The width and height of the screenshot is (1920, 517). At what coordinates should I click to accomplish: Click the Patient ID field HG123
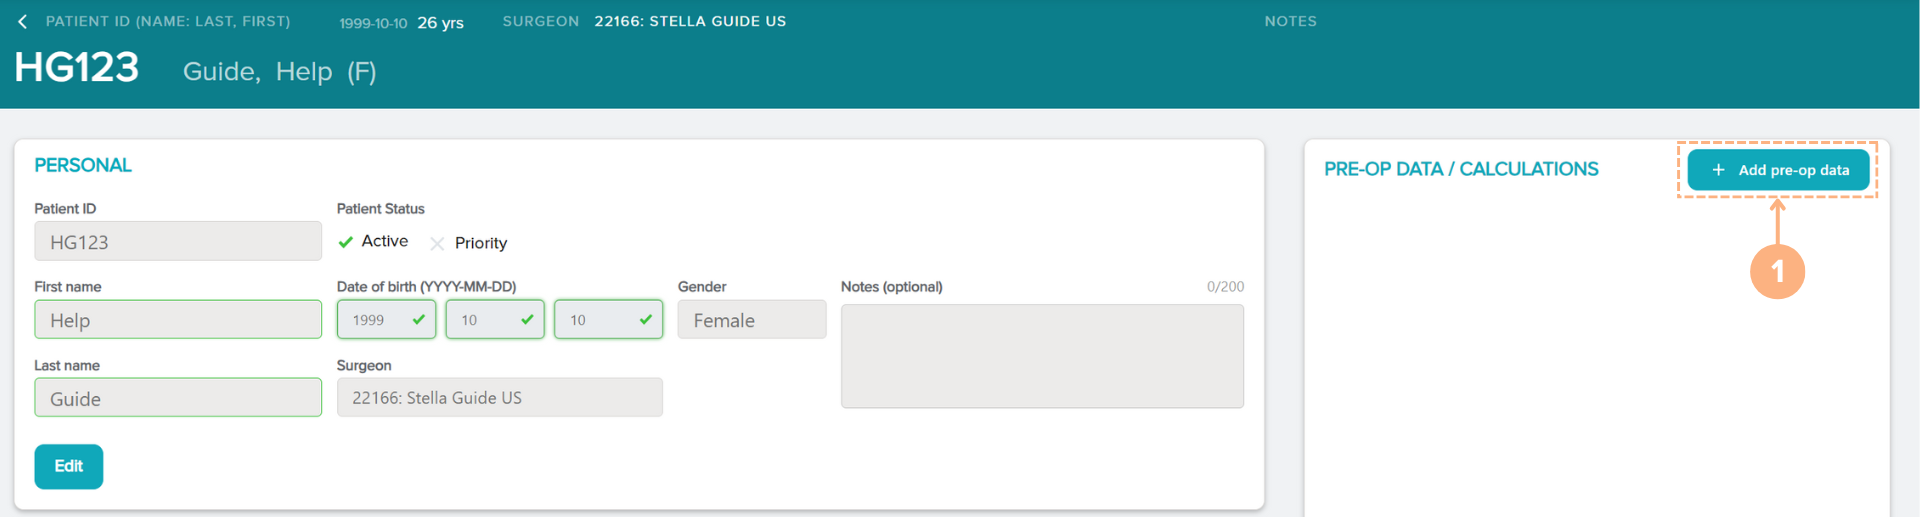tap(178, 242)
